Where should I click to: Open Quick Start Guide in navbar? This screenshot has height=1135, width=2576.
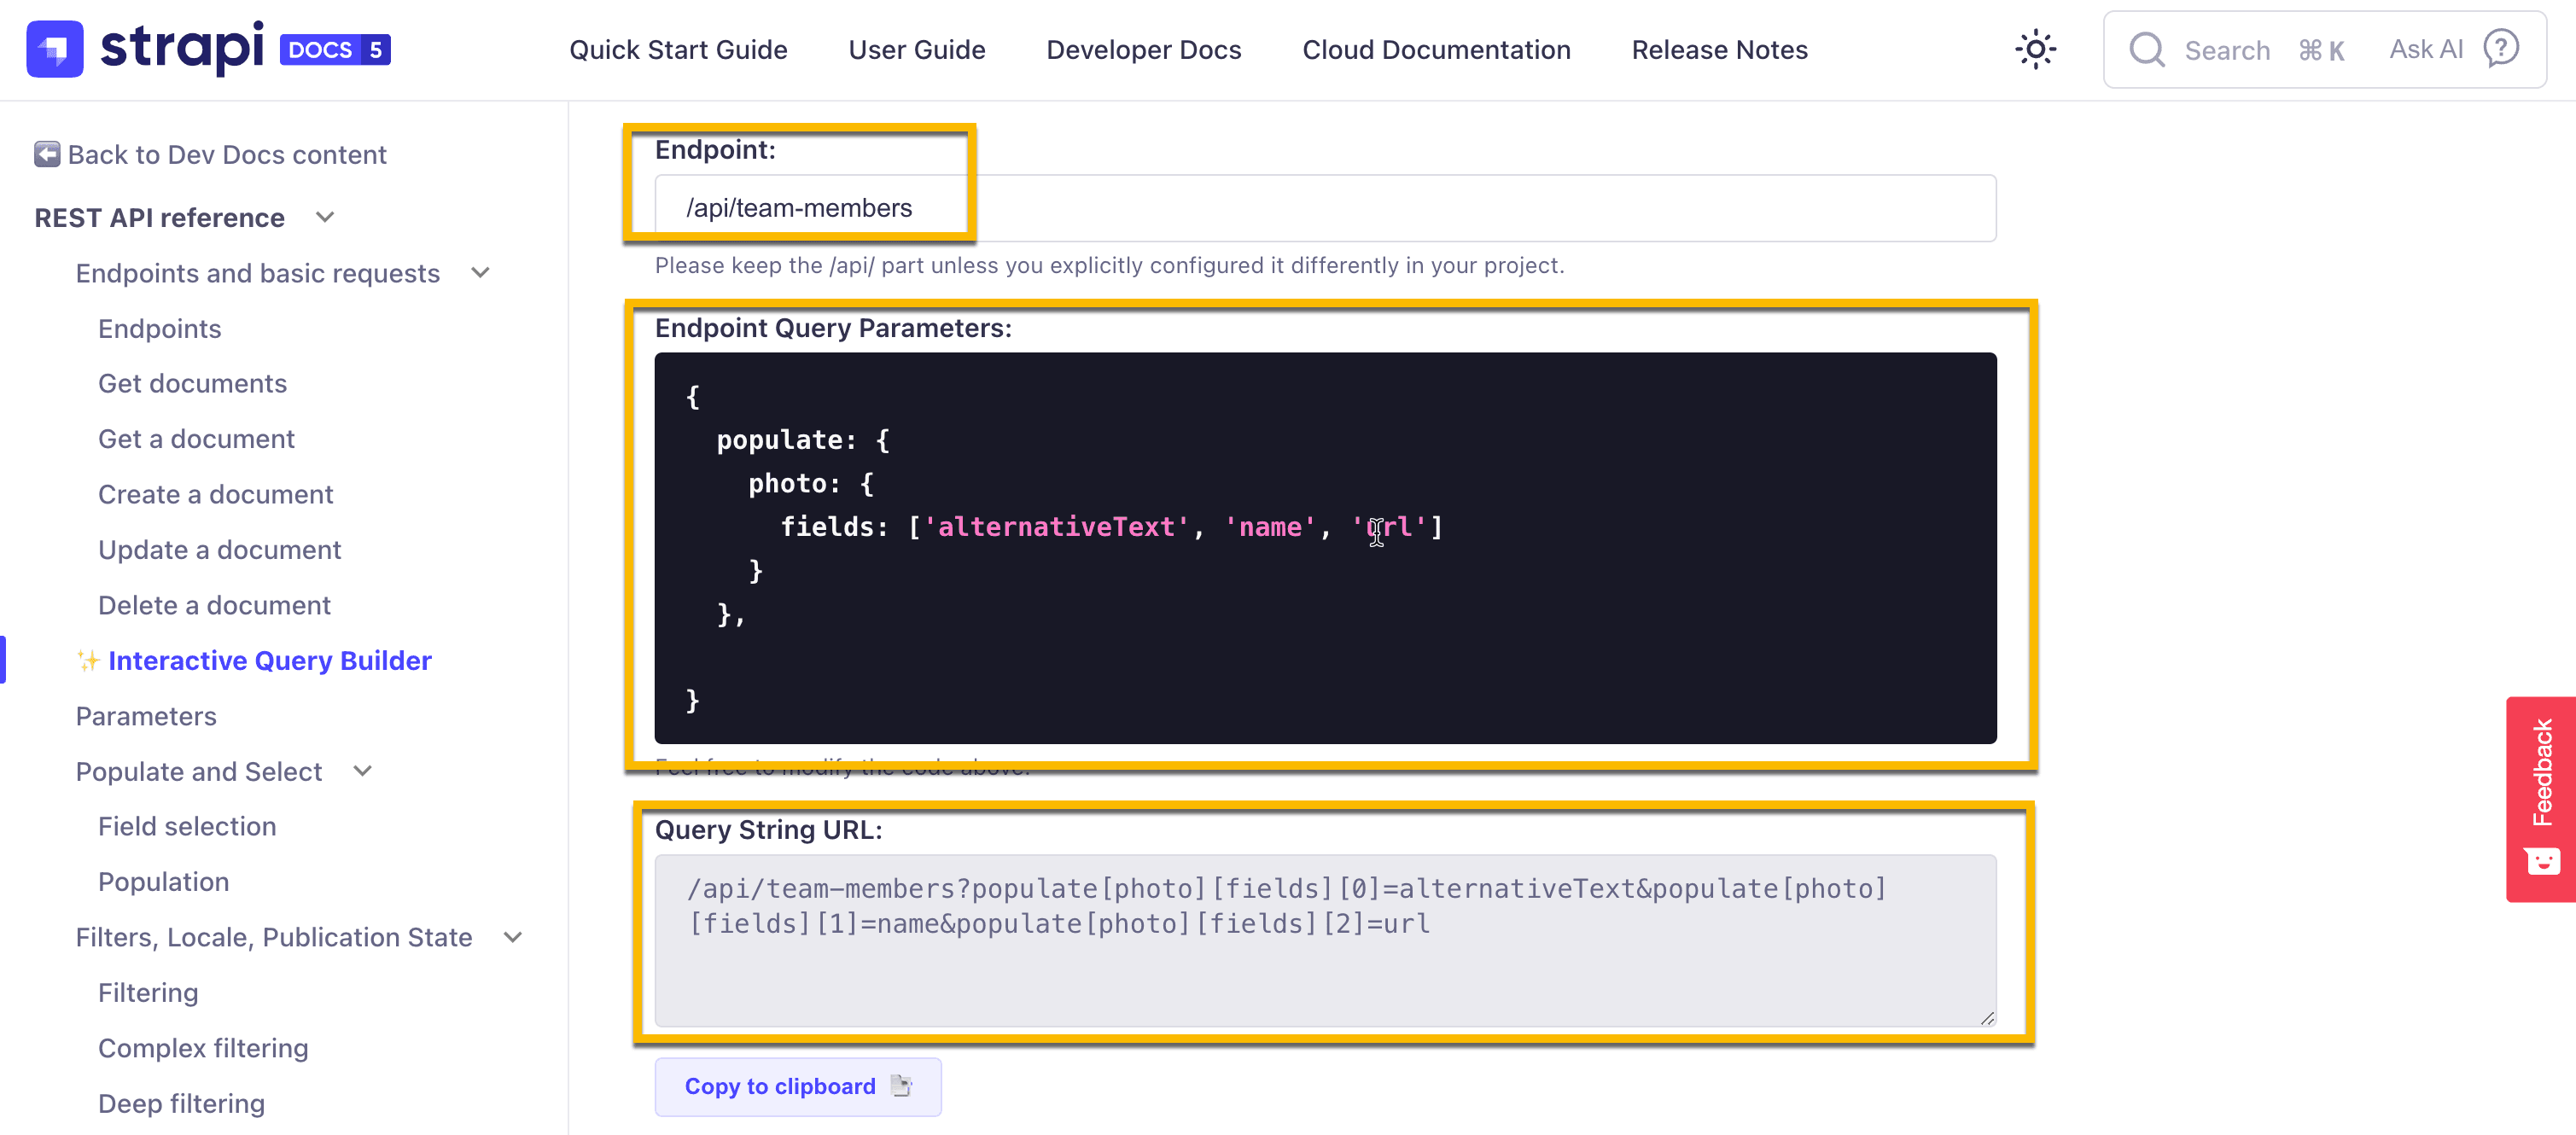click(x=678, y=49)
